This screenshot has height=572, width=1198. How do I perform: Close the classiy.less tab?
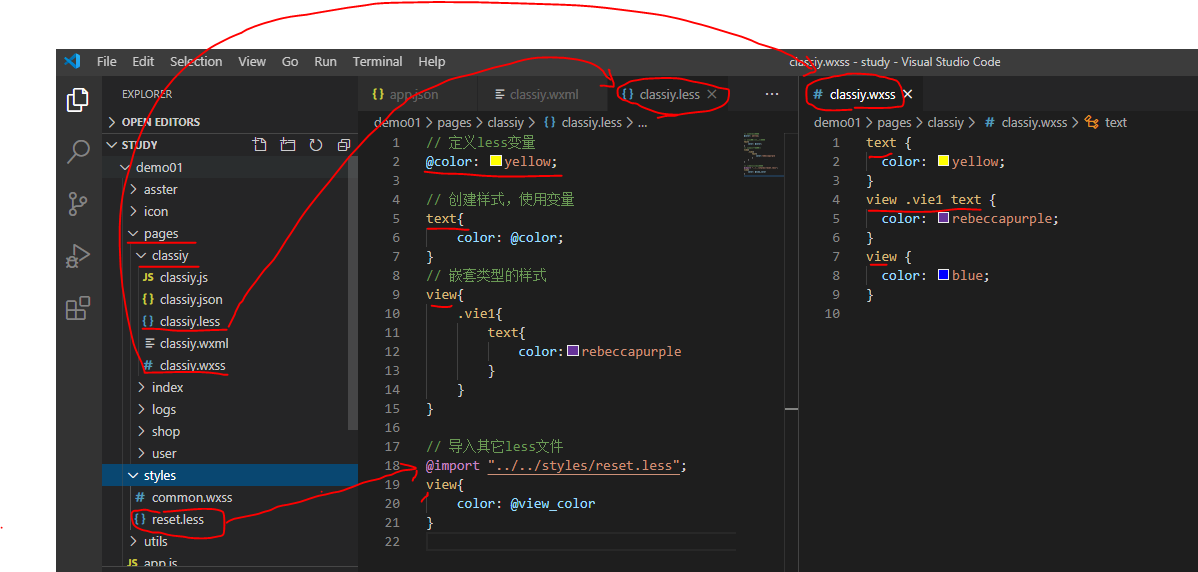(x=711, y=94)
